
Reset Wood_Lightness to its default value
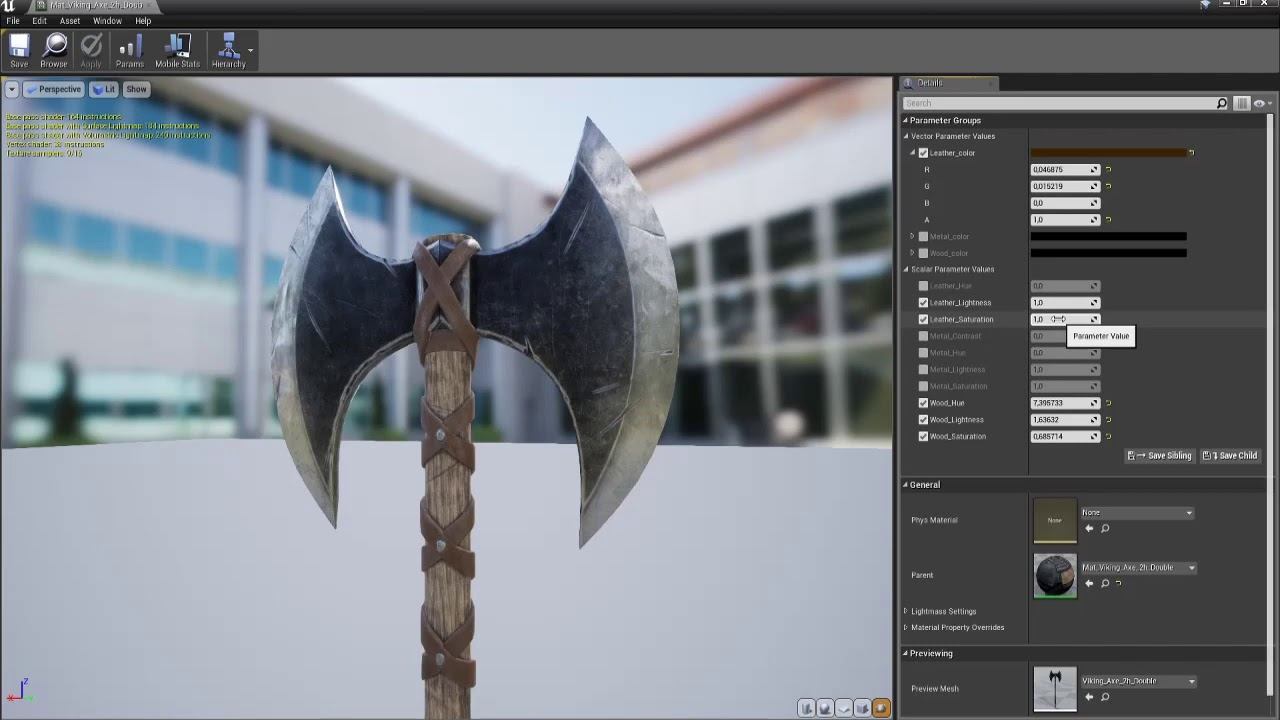coord(1109,420)
